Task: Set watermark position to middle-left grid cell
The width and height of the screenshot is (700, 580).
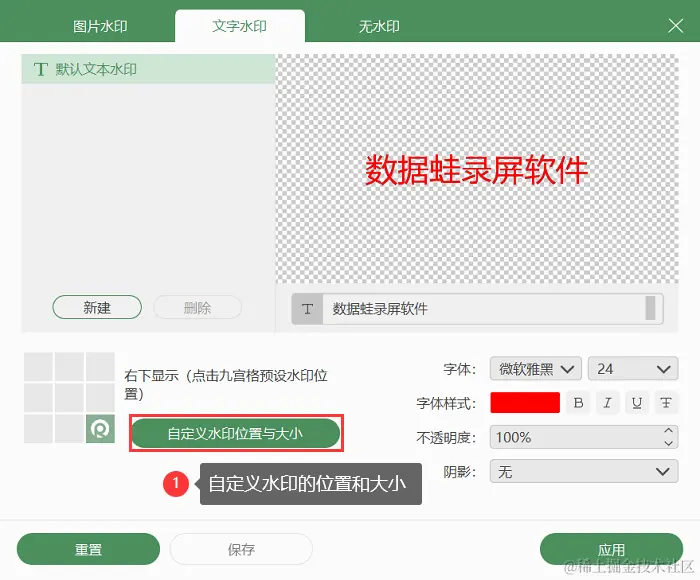Action: pos(38,397)
